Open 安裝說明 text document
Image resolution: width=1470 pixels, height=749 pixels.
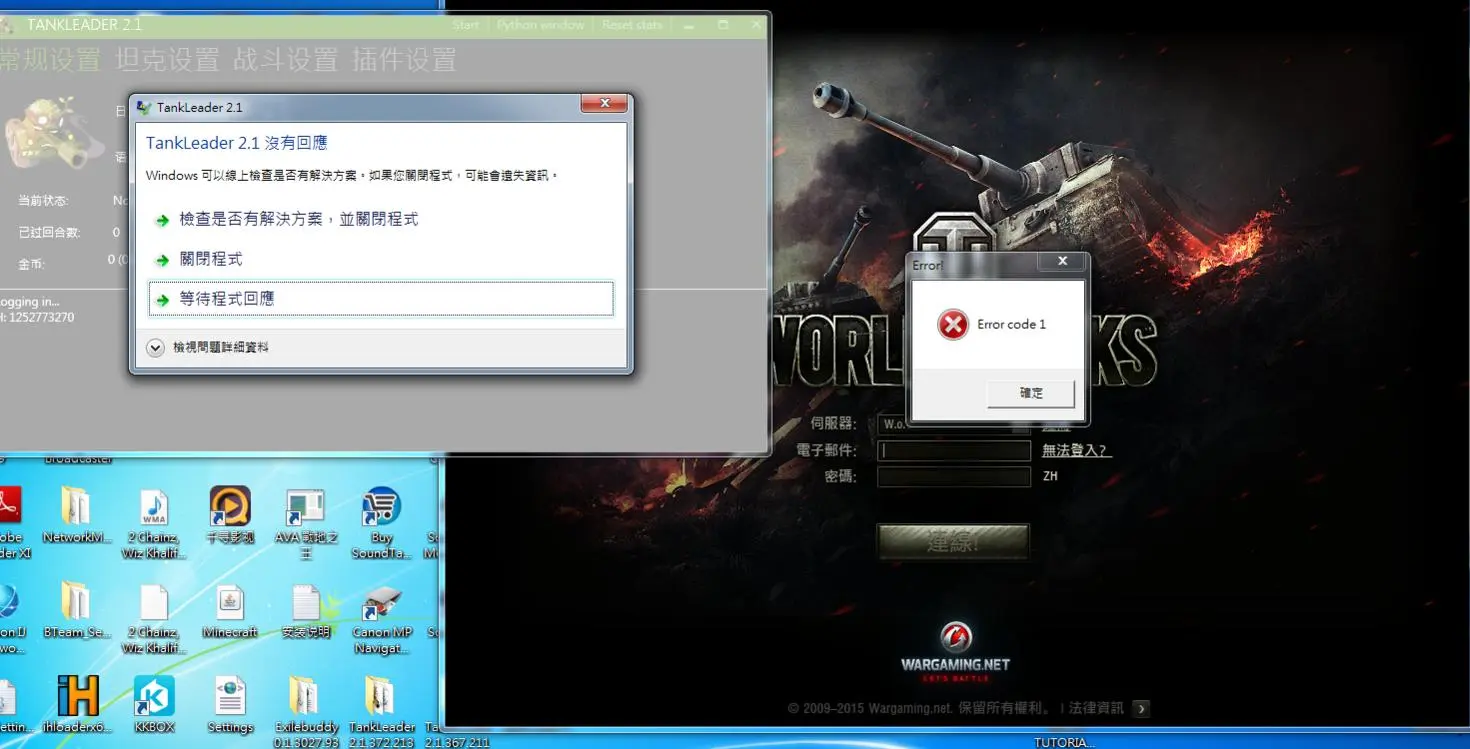[x=306, y=610]
